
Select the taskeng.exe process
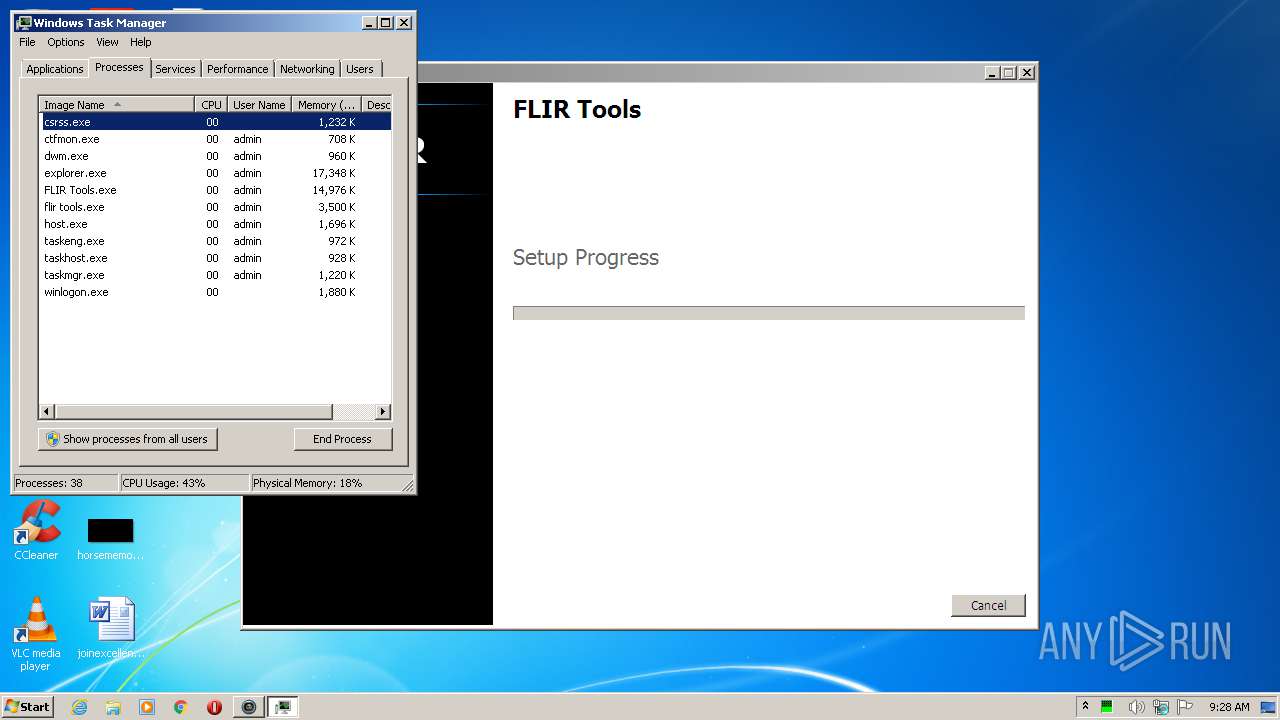[215, 241]
